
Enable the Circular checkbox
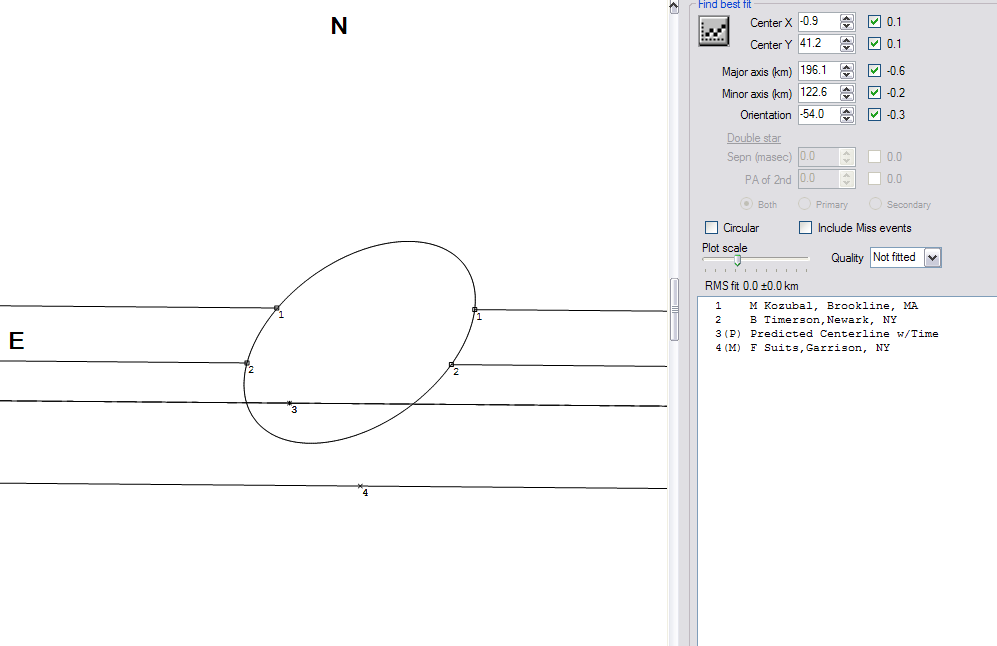click(712, 228)
